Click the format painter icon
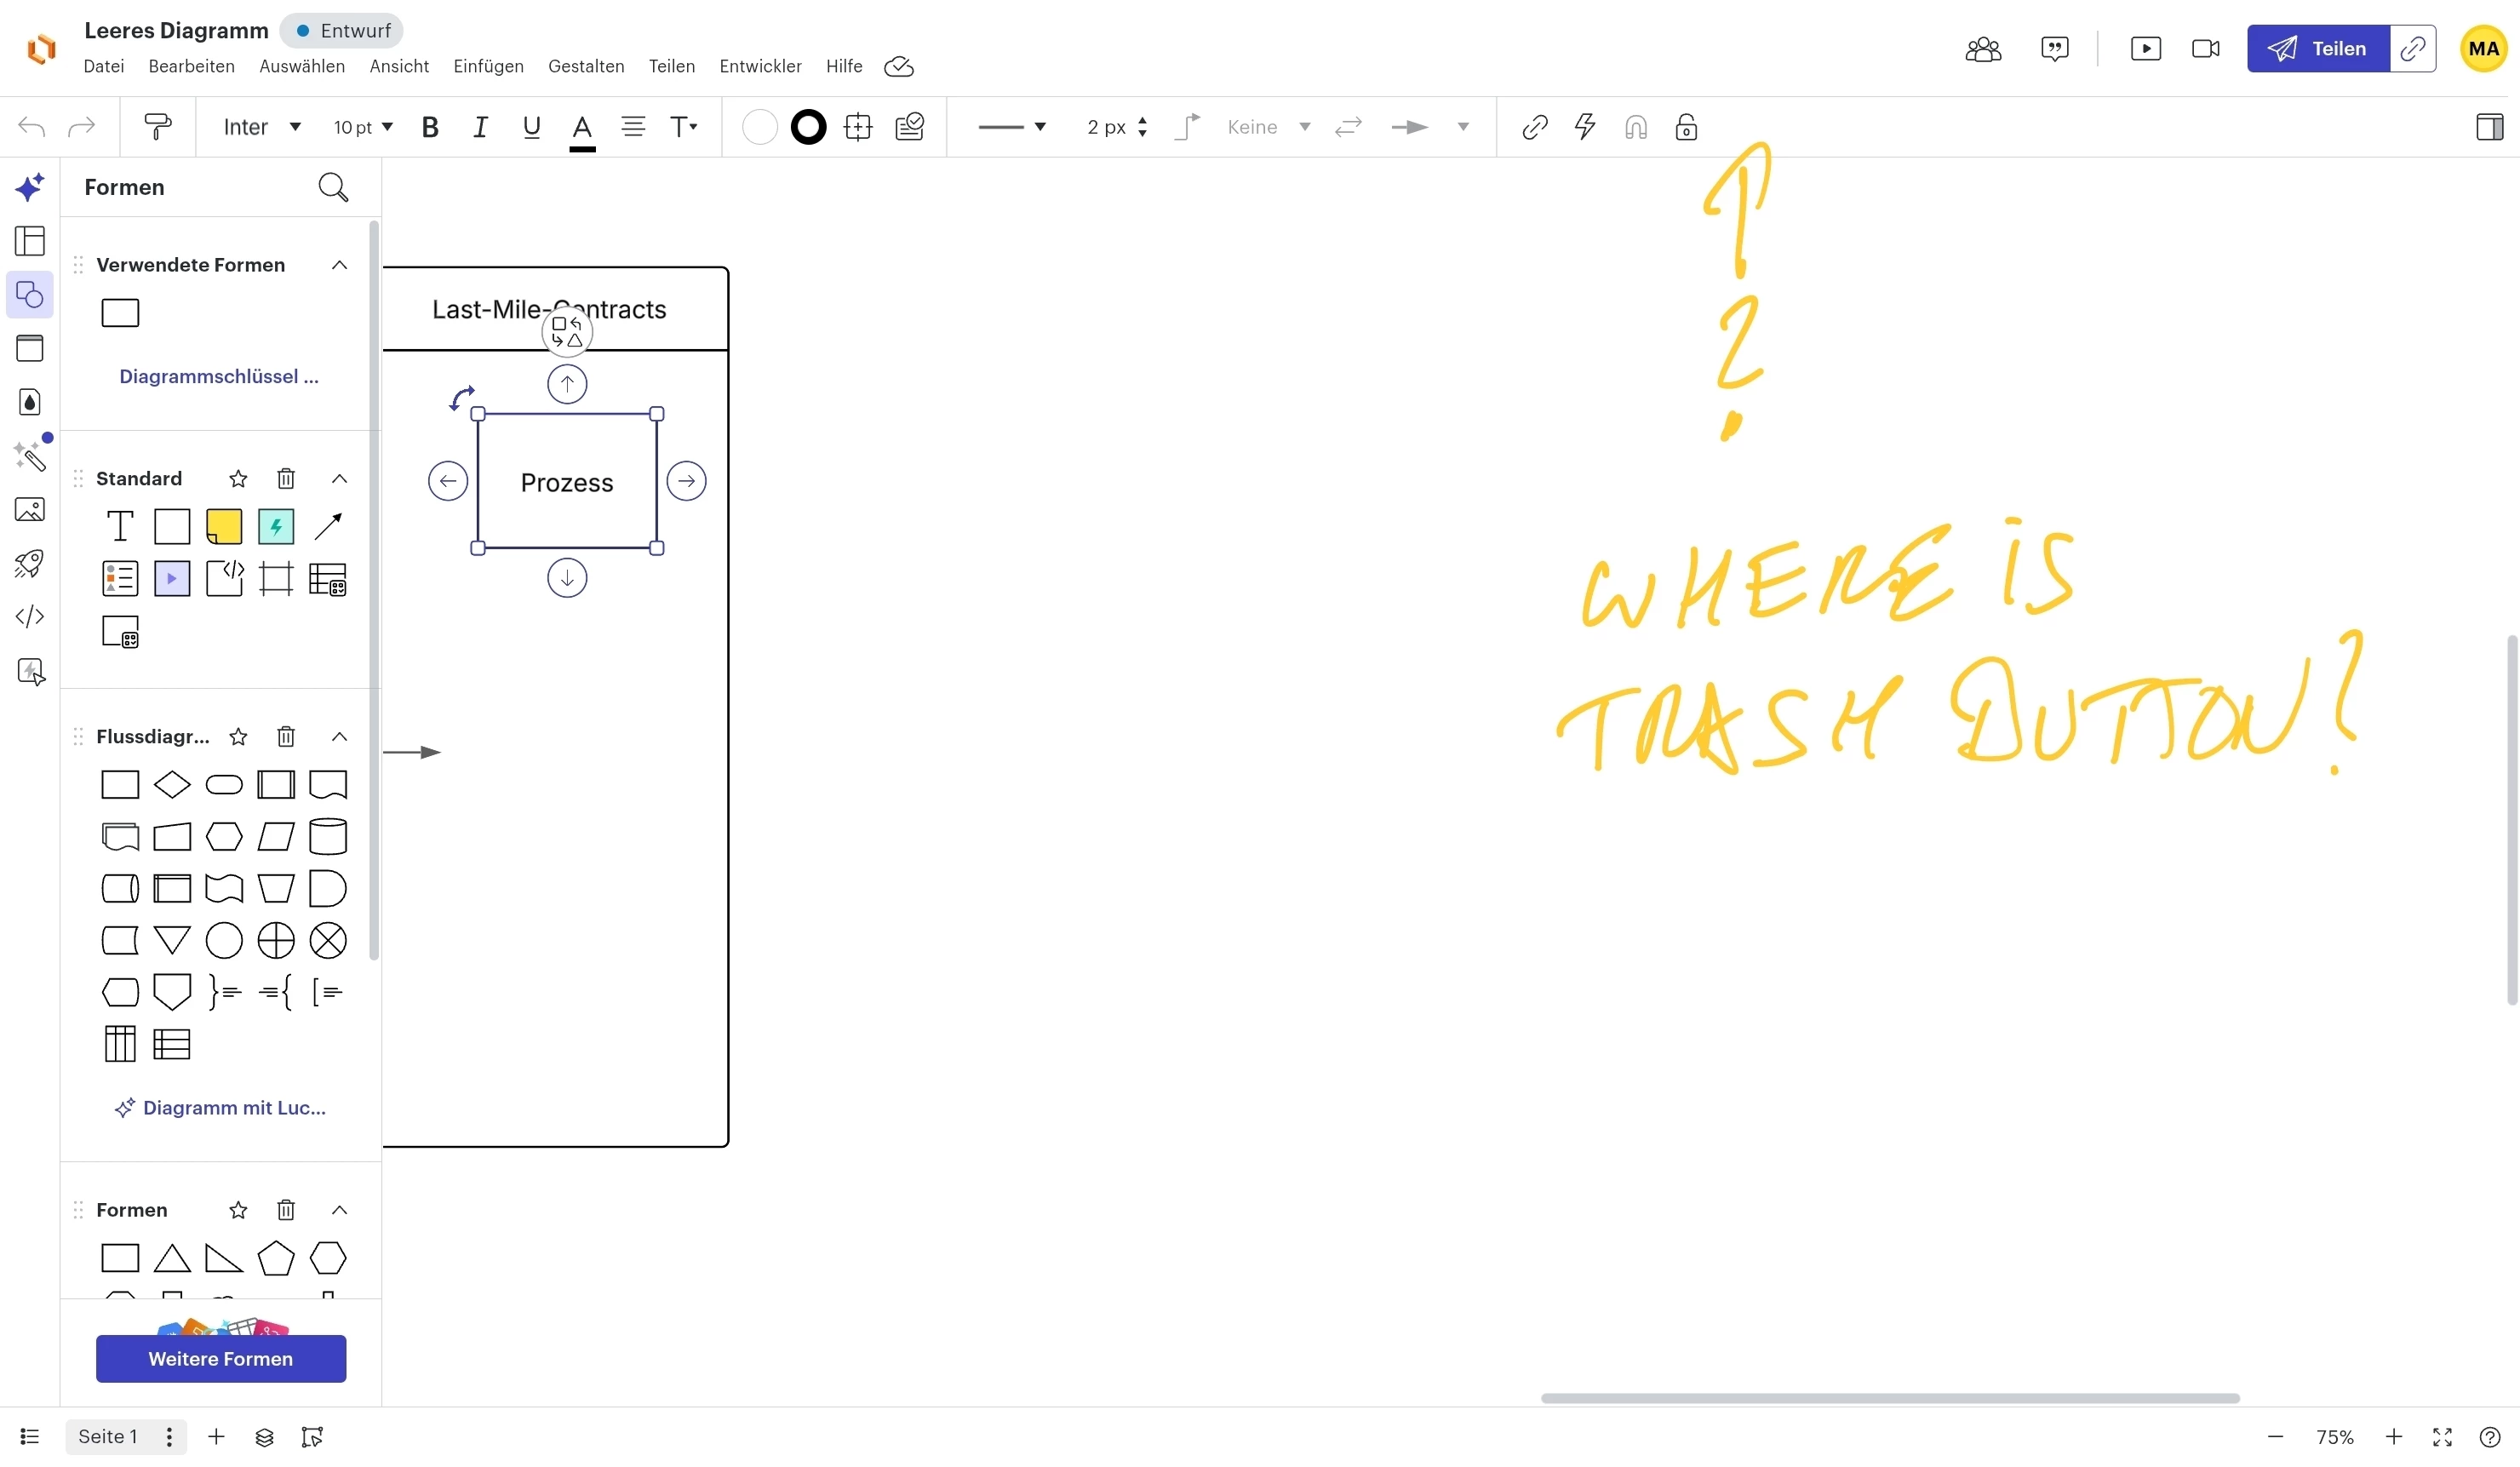Screen dimensions: 2520x1467 click(x=157, y=127)
